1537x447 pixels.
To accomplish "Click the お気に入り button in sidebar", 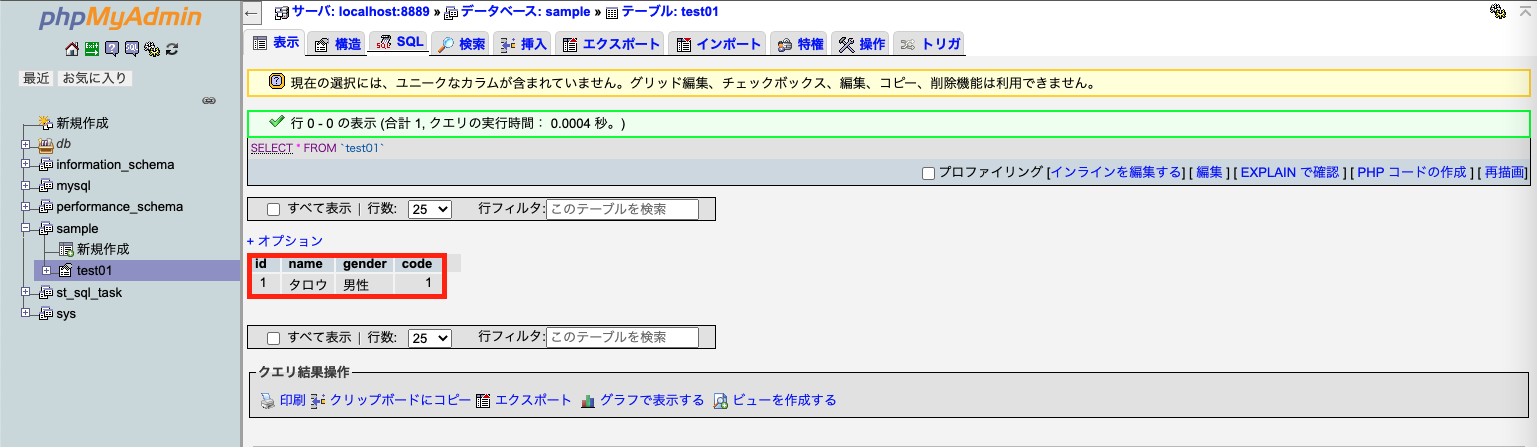I will 96,78.
